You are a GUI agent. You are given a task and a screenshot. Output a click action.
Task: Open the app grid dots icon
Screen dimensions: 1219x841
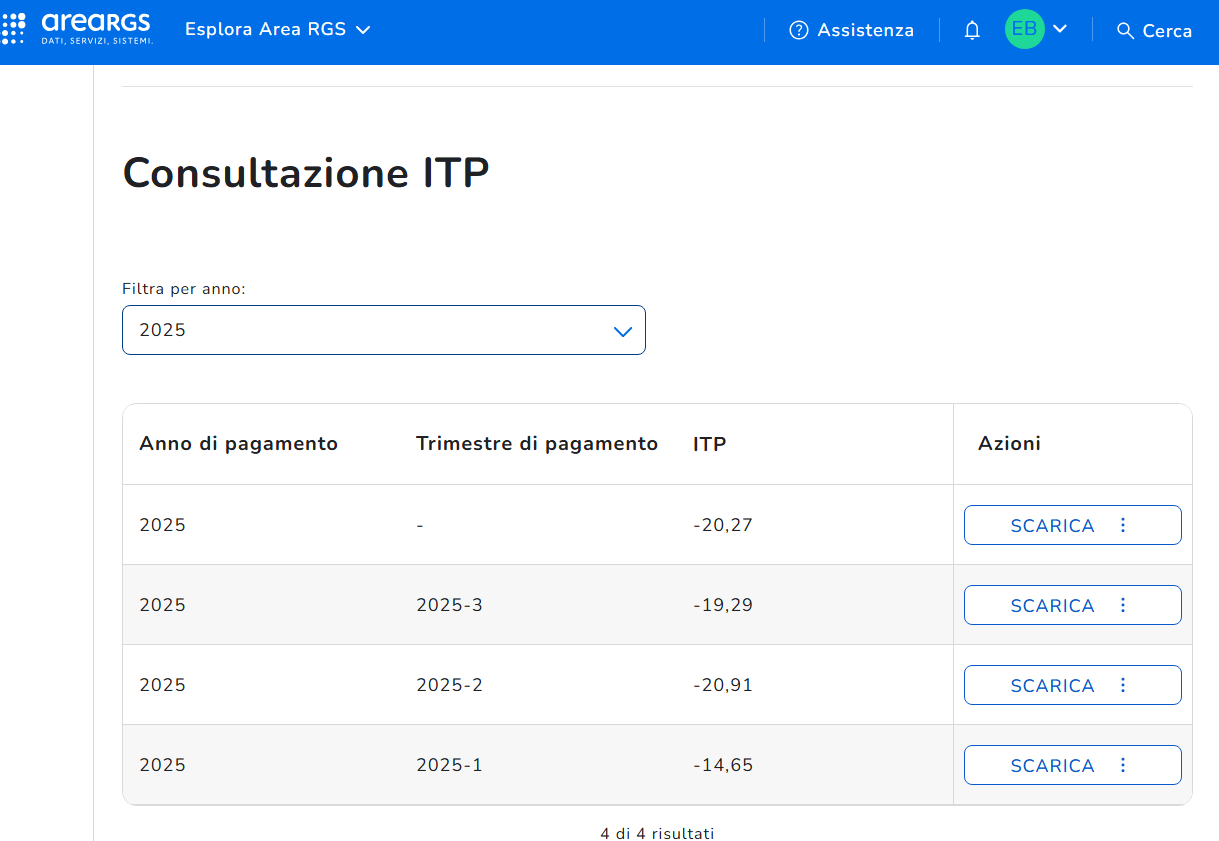[14, 29]
